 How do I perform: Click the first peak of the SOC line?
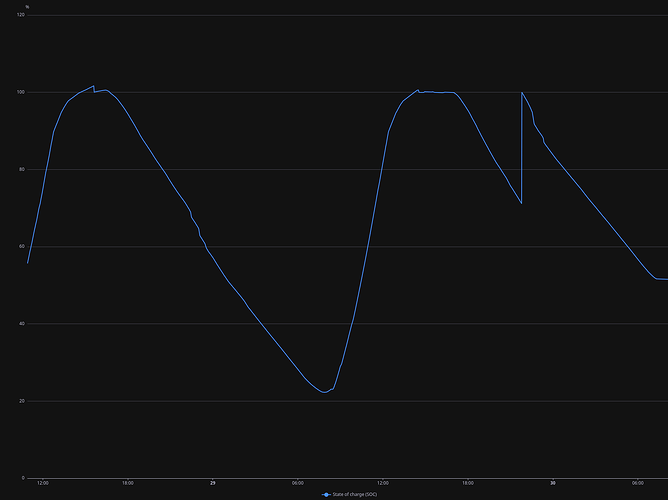[x=93, y=87]
